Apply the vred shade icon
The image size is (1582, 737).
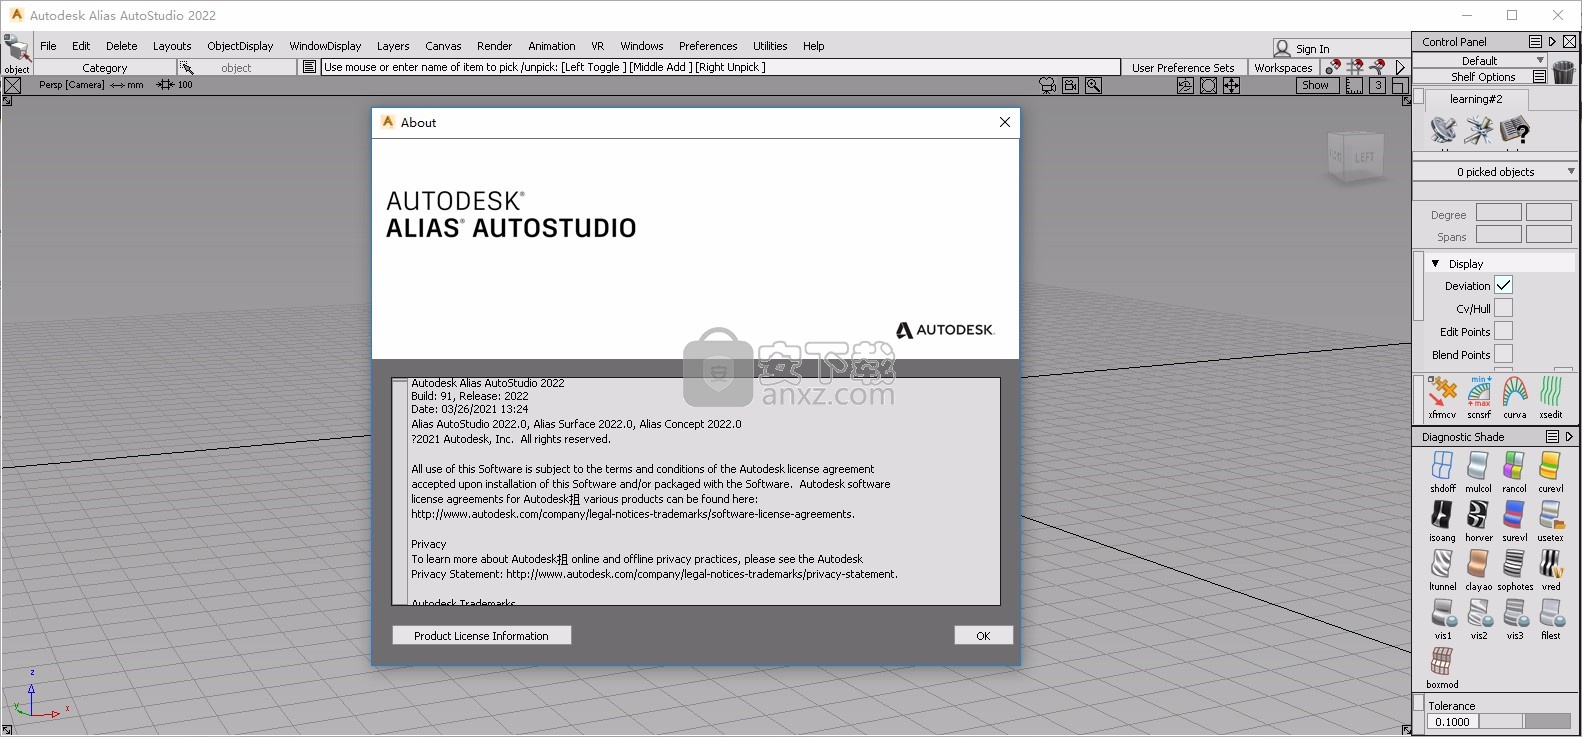[x=1550, y=564]
